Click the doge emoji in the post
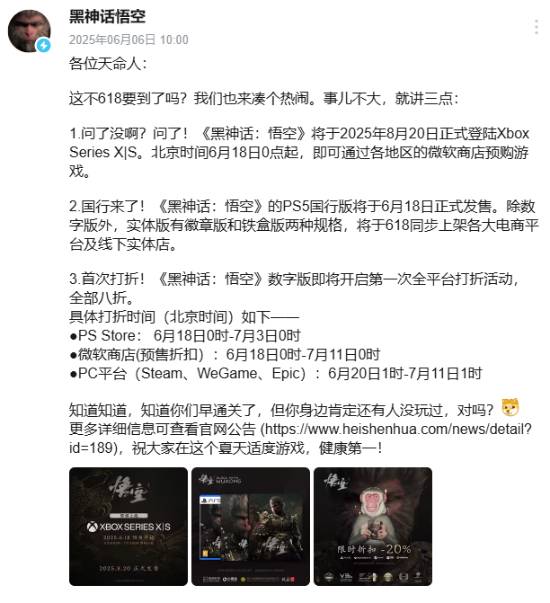The image size is (550, 603). (510, 408)
